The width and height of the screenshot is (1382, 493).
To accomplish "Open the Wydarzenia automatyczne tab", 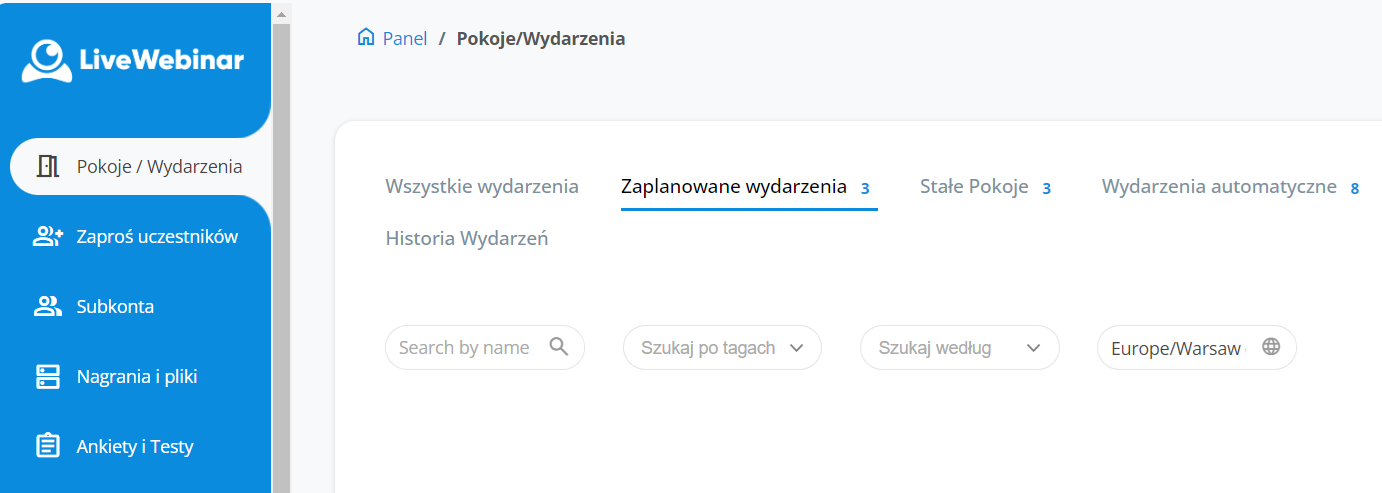I will point(1219,187).
